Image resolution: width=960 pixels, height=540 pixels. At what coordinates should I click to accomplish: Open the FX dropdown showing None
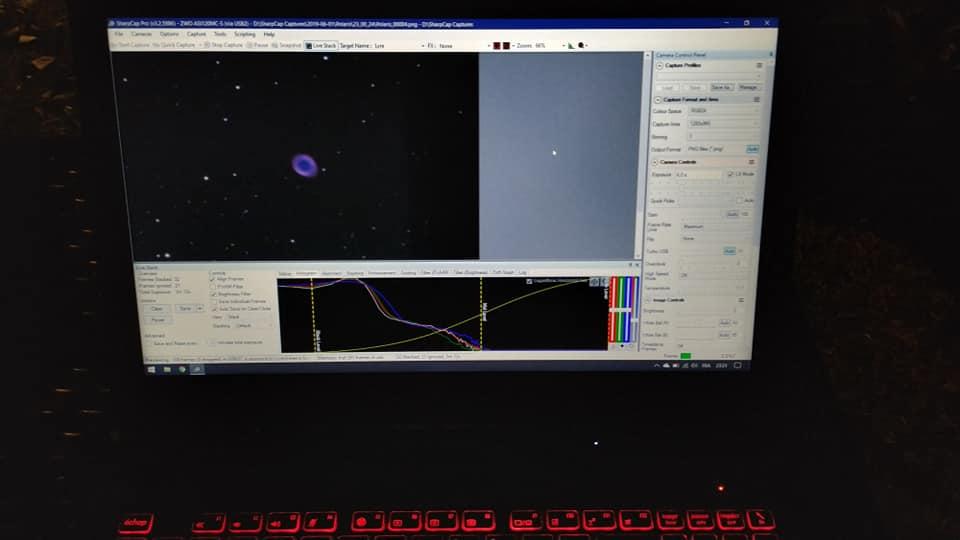coord(465,46)
